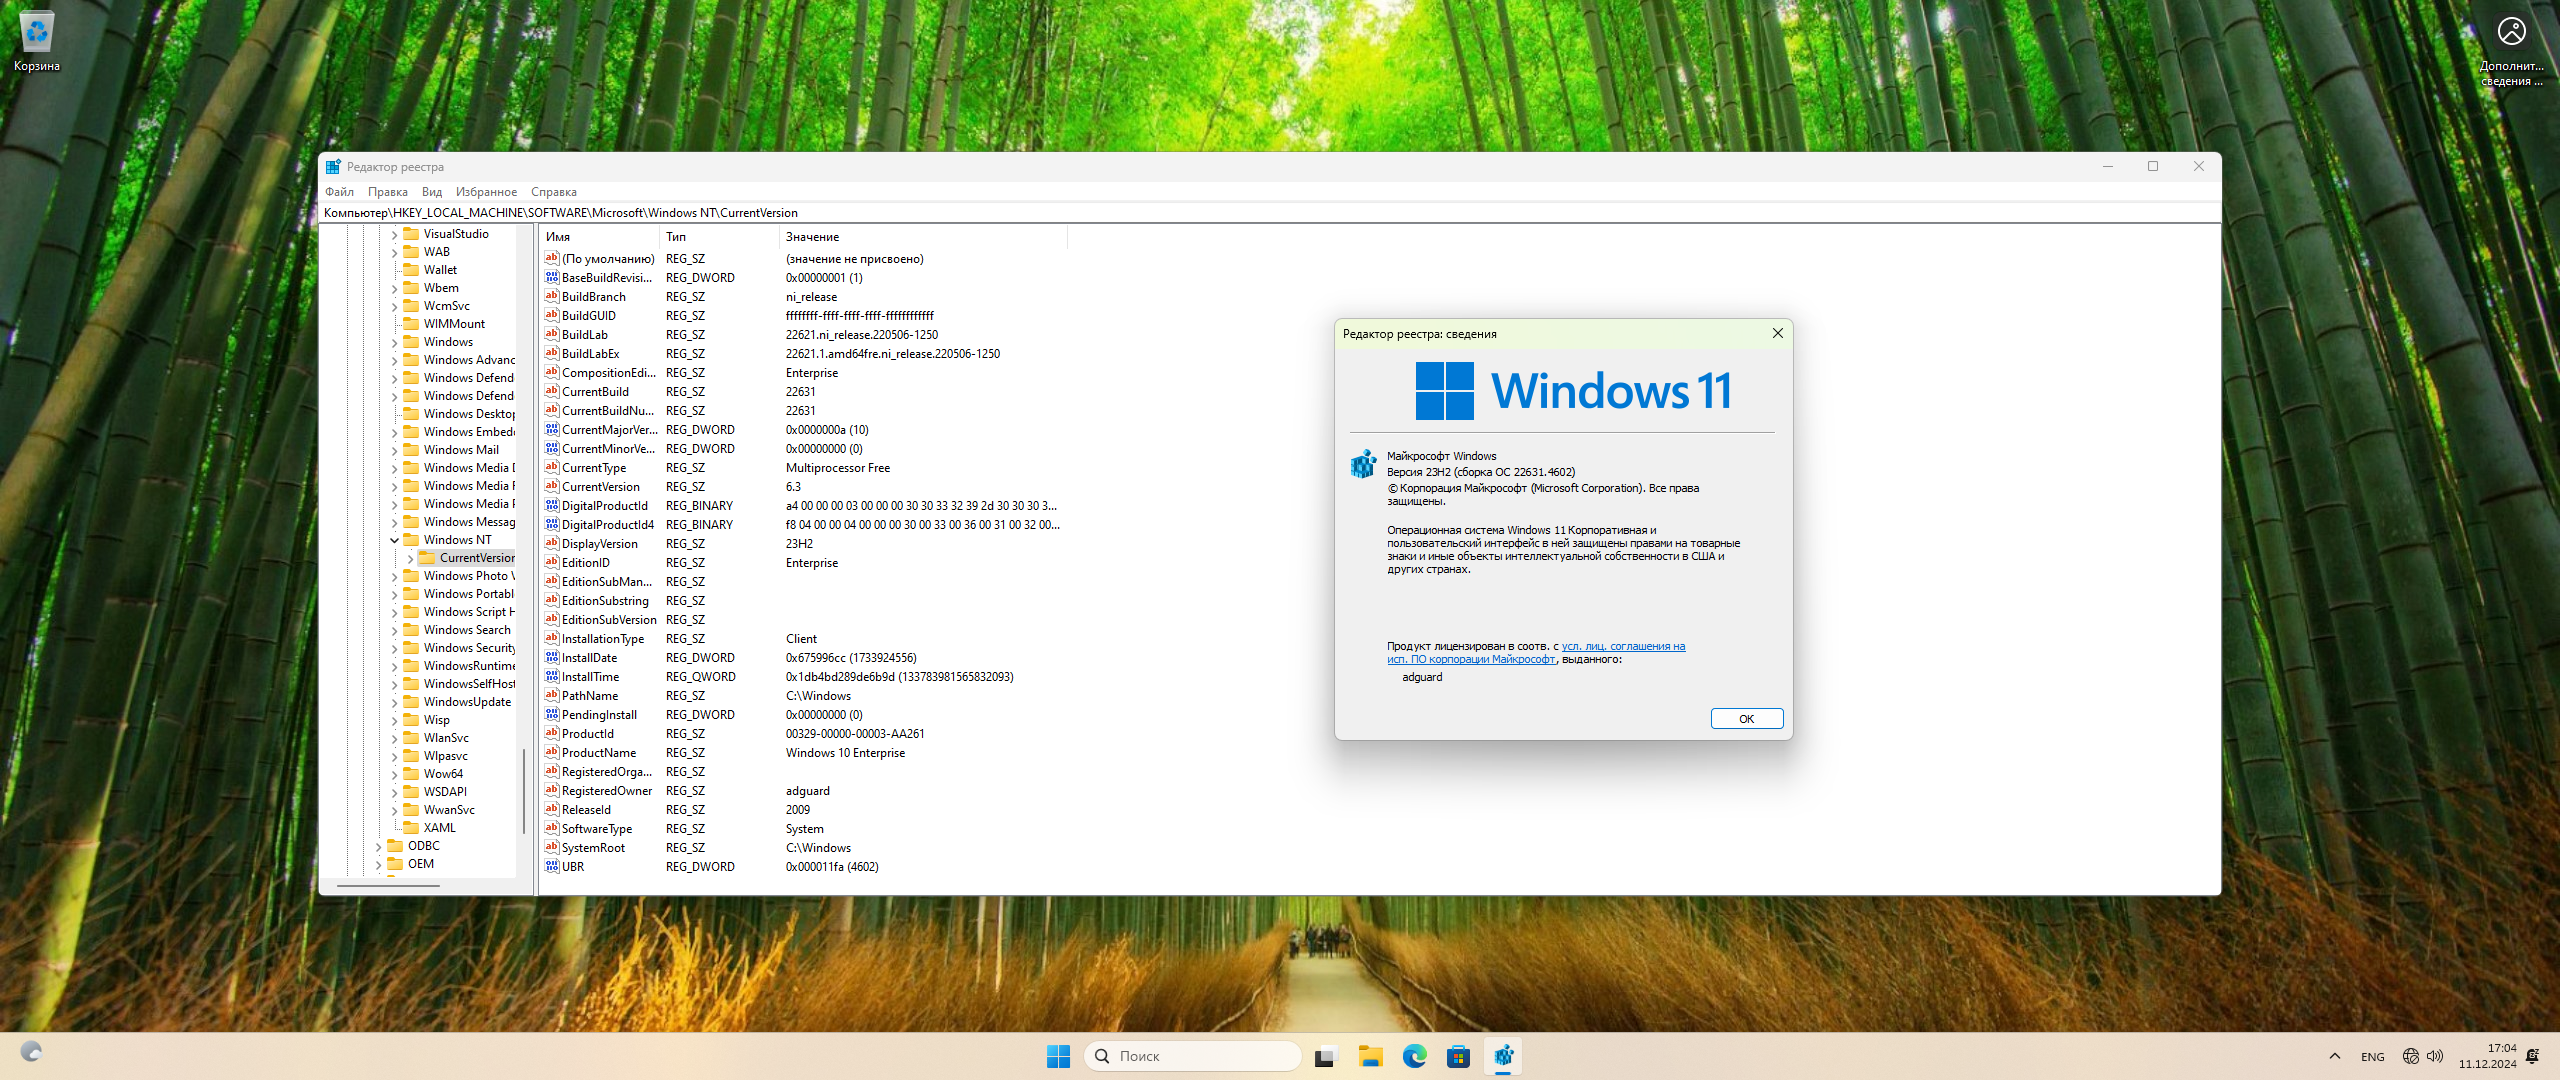Click the UBR DWORD value icon
Viewport: 2560px width, 1080px height.
(x=551, y=866)
